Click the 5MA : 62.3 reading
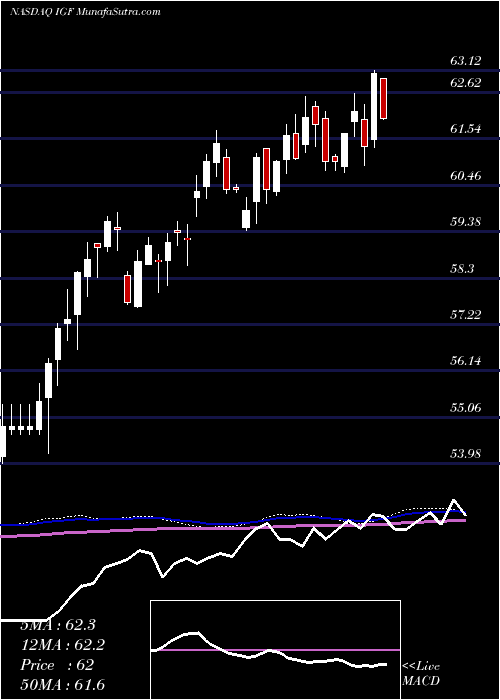The image size is (500, 700). [58, 625]
